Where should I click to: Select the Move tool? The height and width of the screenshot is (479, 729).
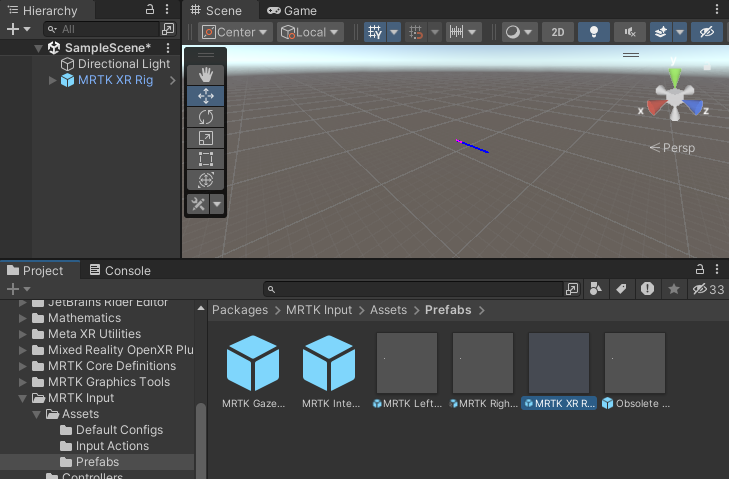click(205, 96)
